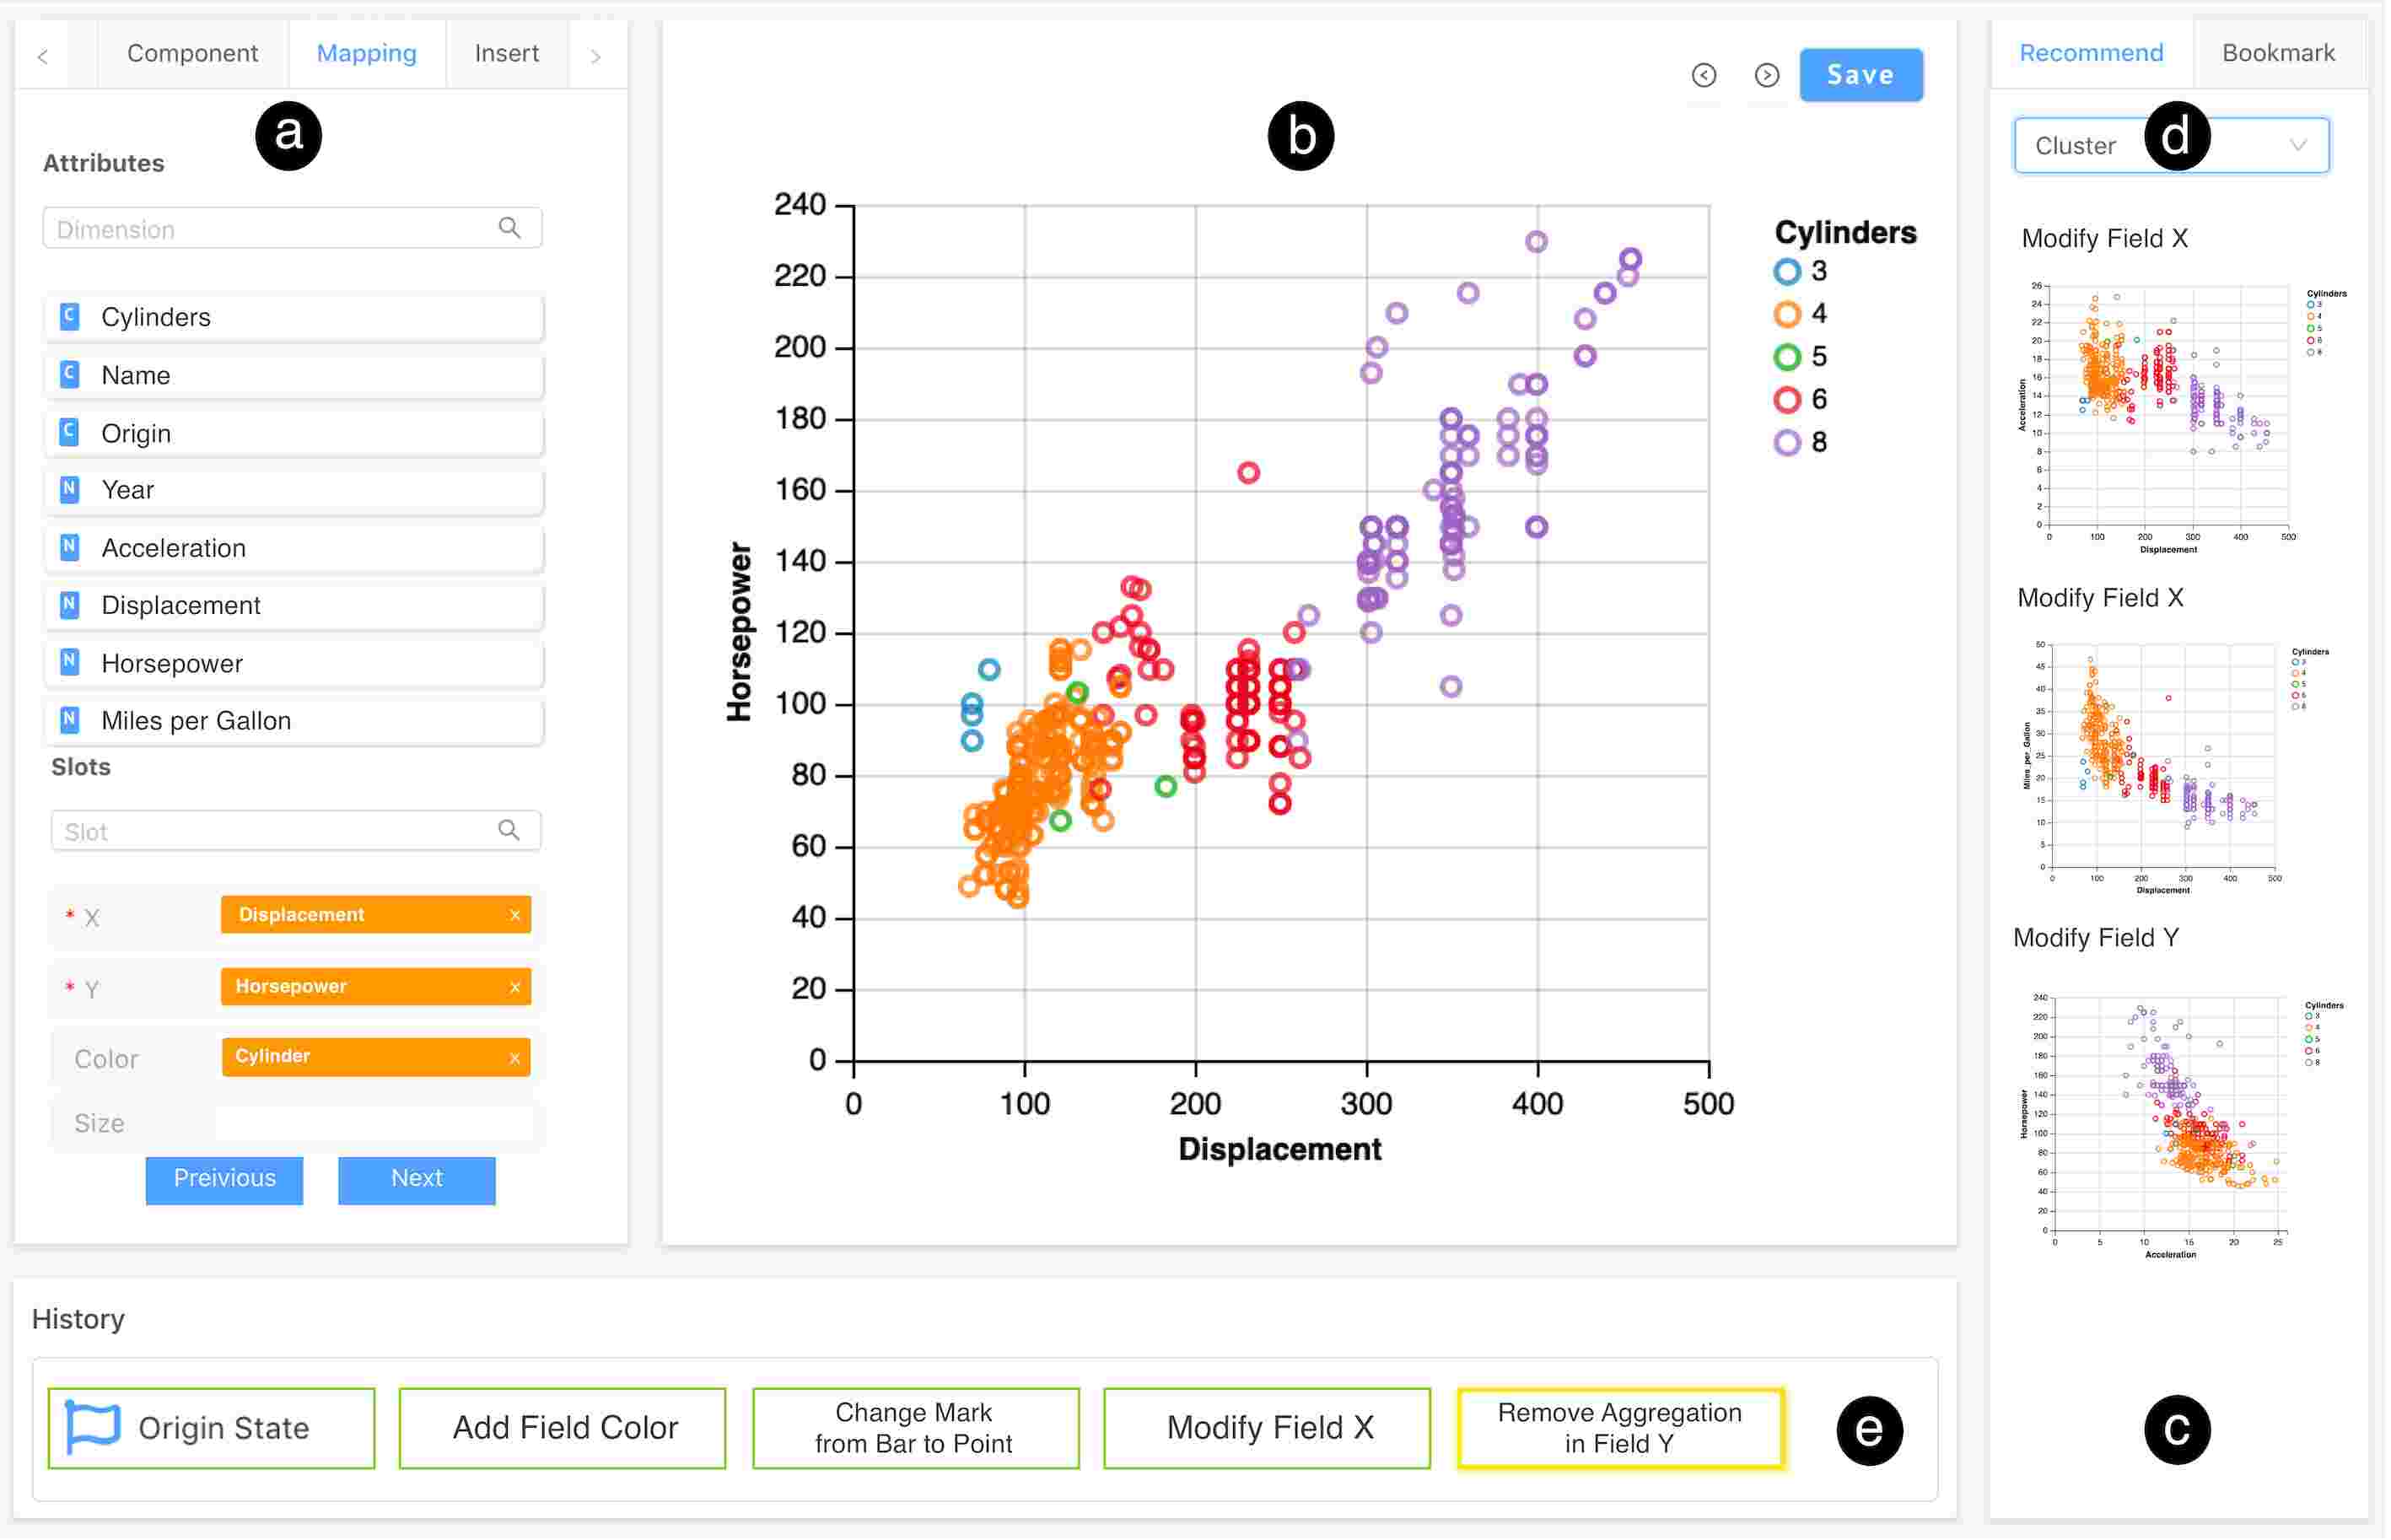The image size is (2391, 1540).
Task: Toggle the Cylinders 8 legend entry
Action: click(x=1789, y=441)
